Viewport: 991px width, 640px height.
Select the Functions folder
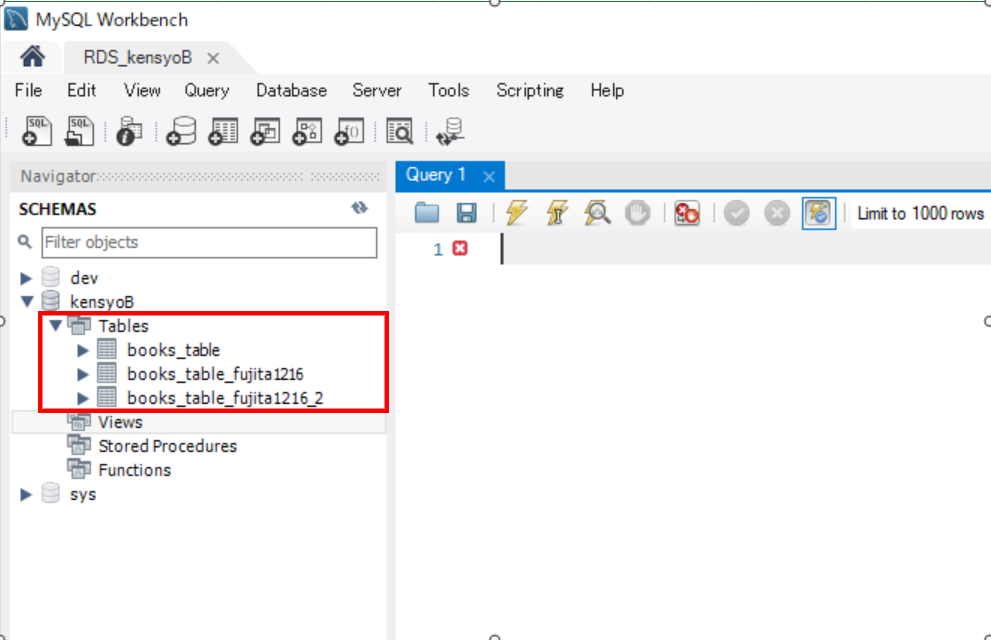(x=135, y=470)
